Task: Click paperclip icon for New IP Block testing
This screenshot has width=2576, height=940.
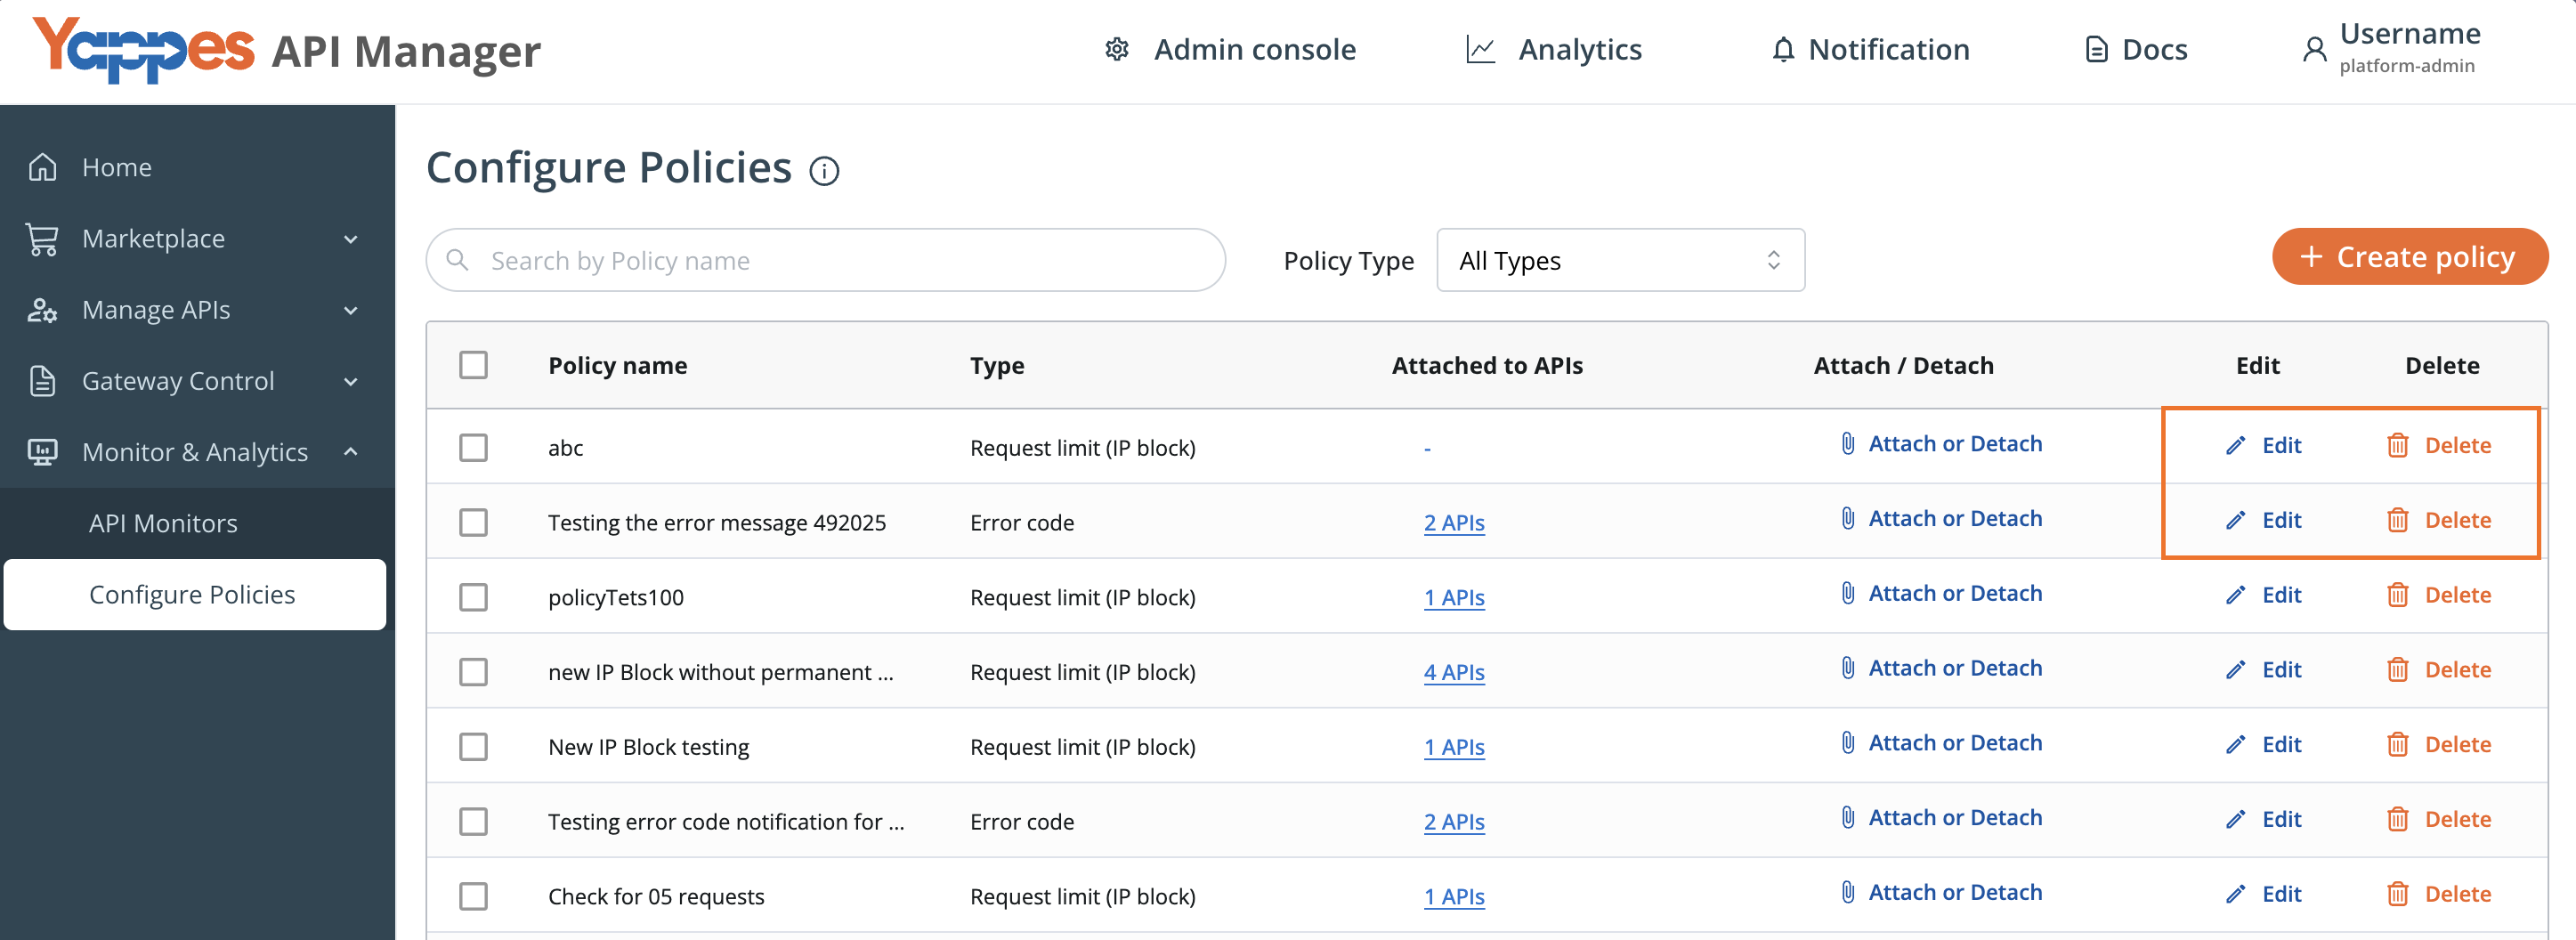Action: 1848,742
